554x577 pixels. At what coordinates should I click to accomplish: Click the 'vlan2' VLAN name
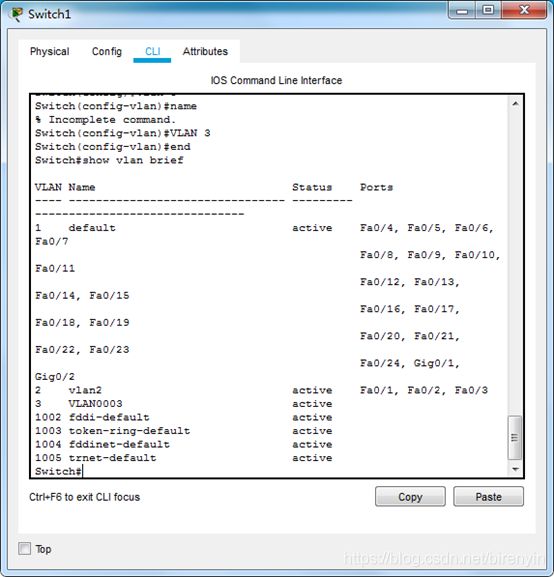pyautogui.click(x=85, y=390)
